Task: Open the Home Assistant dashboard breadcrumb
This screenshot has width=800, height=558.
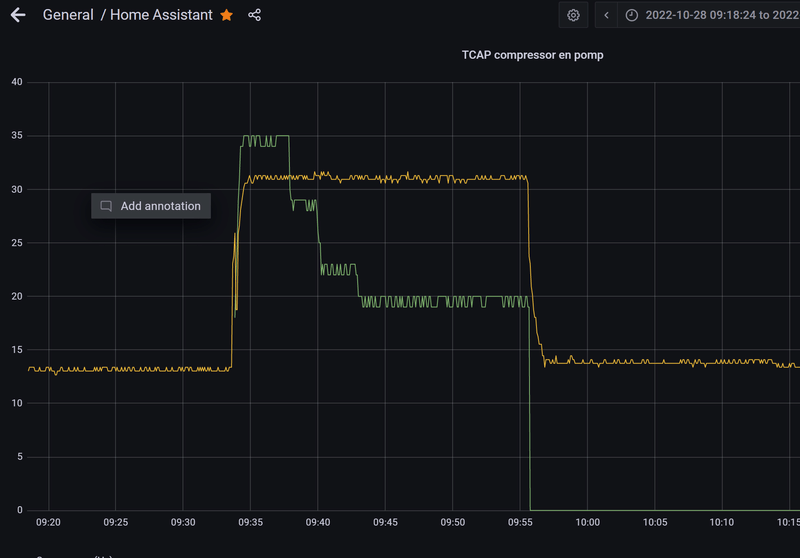Action: pyautogui.click(x=161, y=15)
